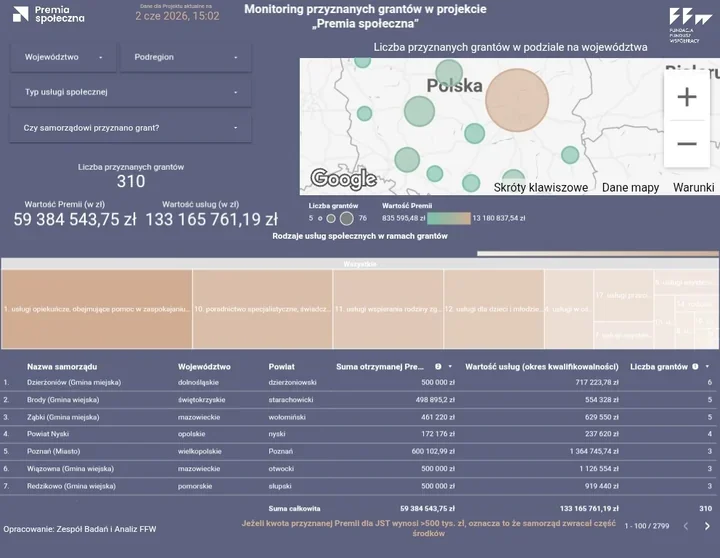This screenshot has height=558, width=720.
Task: Open the Podregion filter dropdown
Action: tap(186, 57)
